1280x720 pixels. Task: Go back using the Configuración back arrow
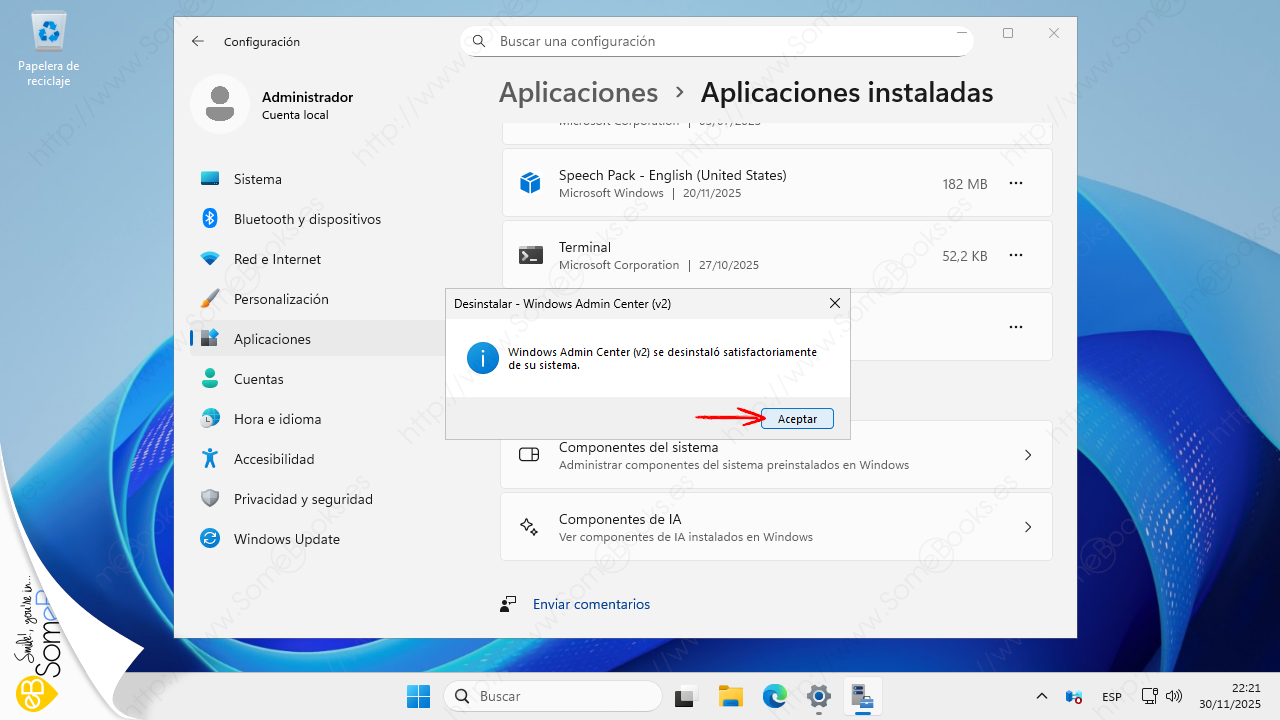click(198, 41)
